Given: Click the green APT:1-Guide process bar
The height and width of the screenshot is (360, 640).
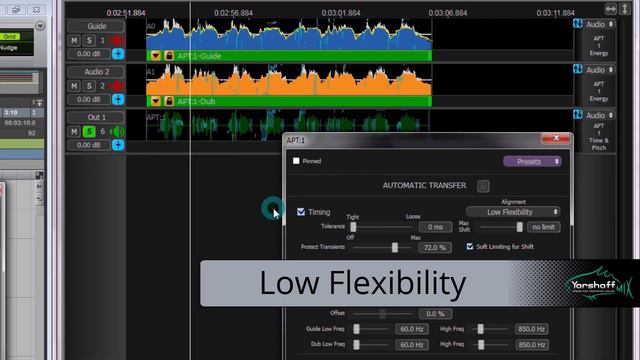Looking at the screenshot, I should pos(289,56).
